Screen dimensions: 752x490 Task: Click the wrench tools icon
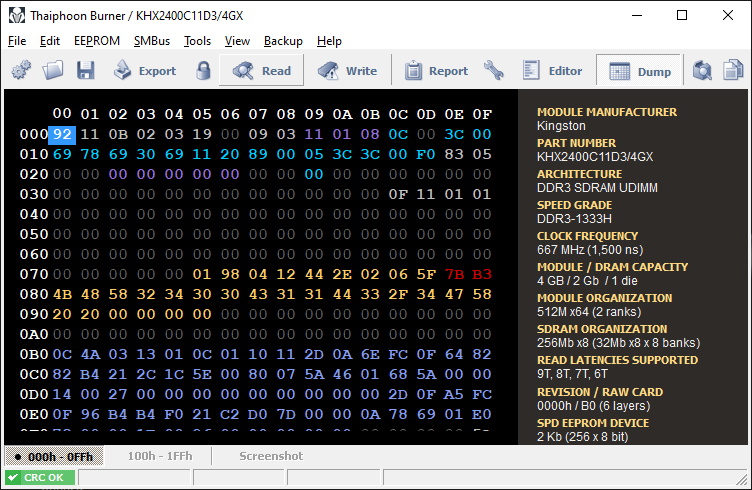[494, 70]
